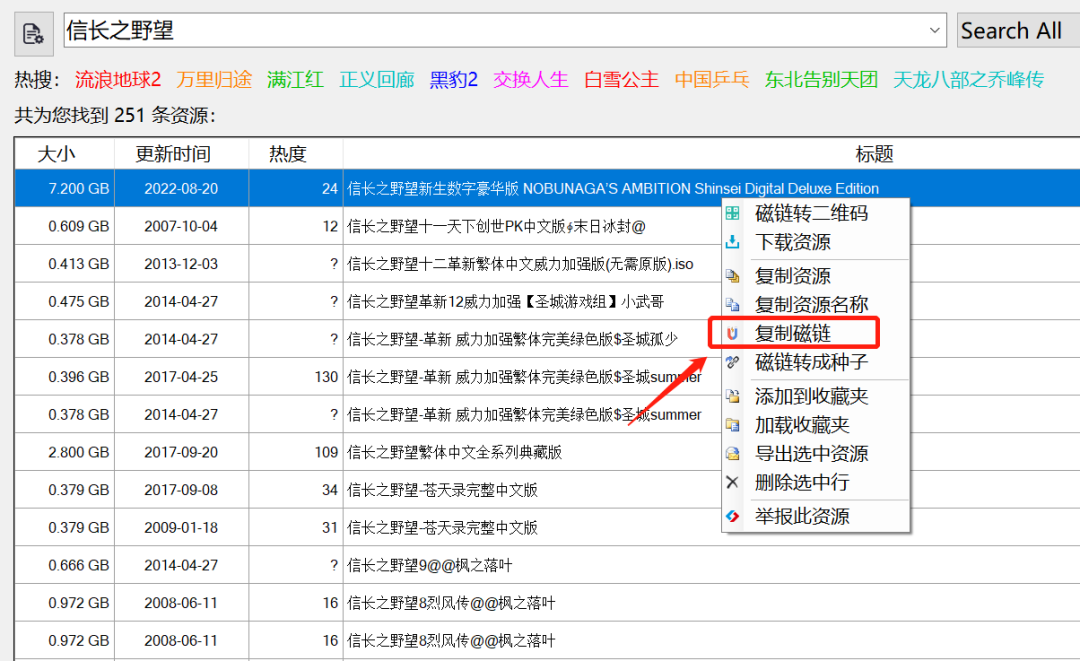This screenshot has width=1080, height=661.
Task: Open hot search link 满江红
Action: tap(295, 80)
